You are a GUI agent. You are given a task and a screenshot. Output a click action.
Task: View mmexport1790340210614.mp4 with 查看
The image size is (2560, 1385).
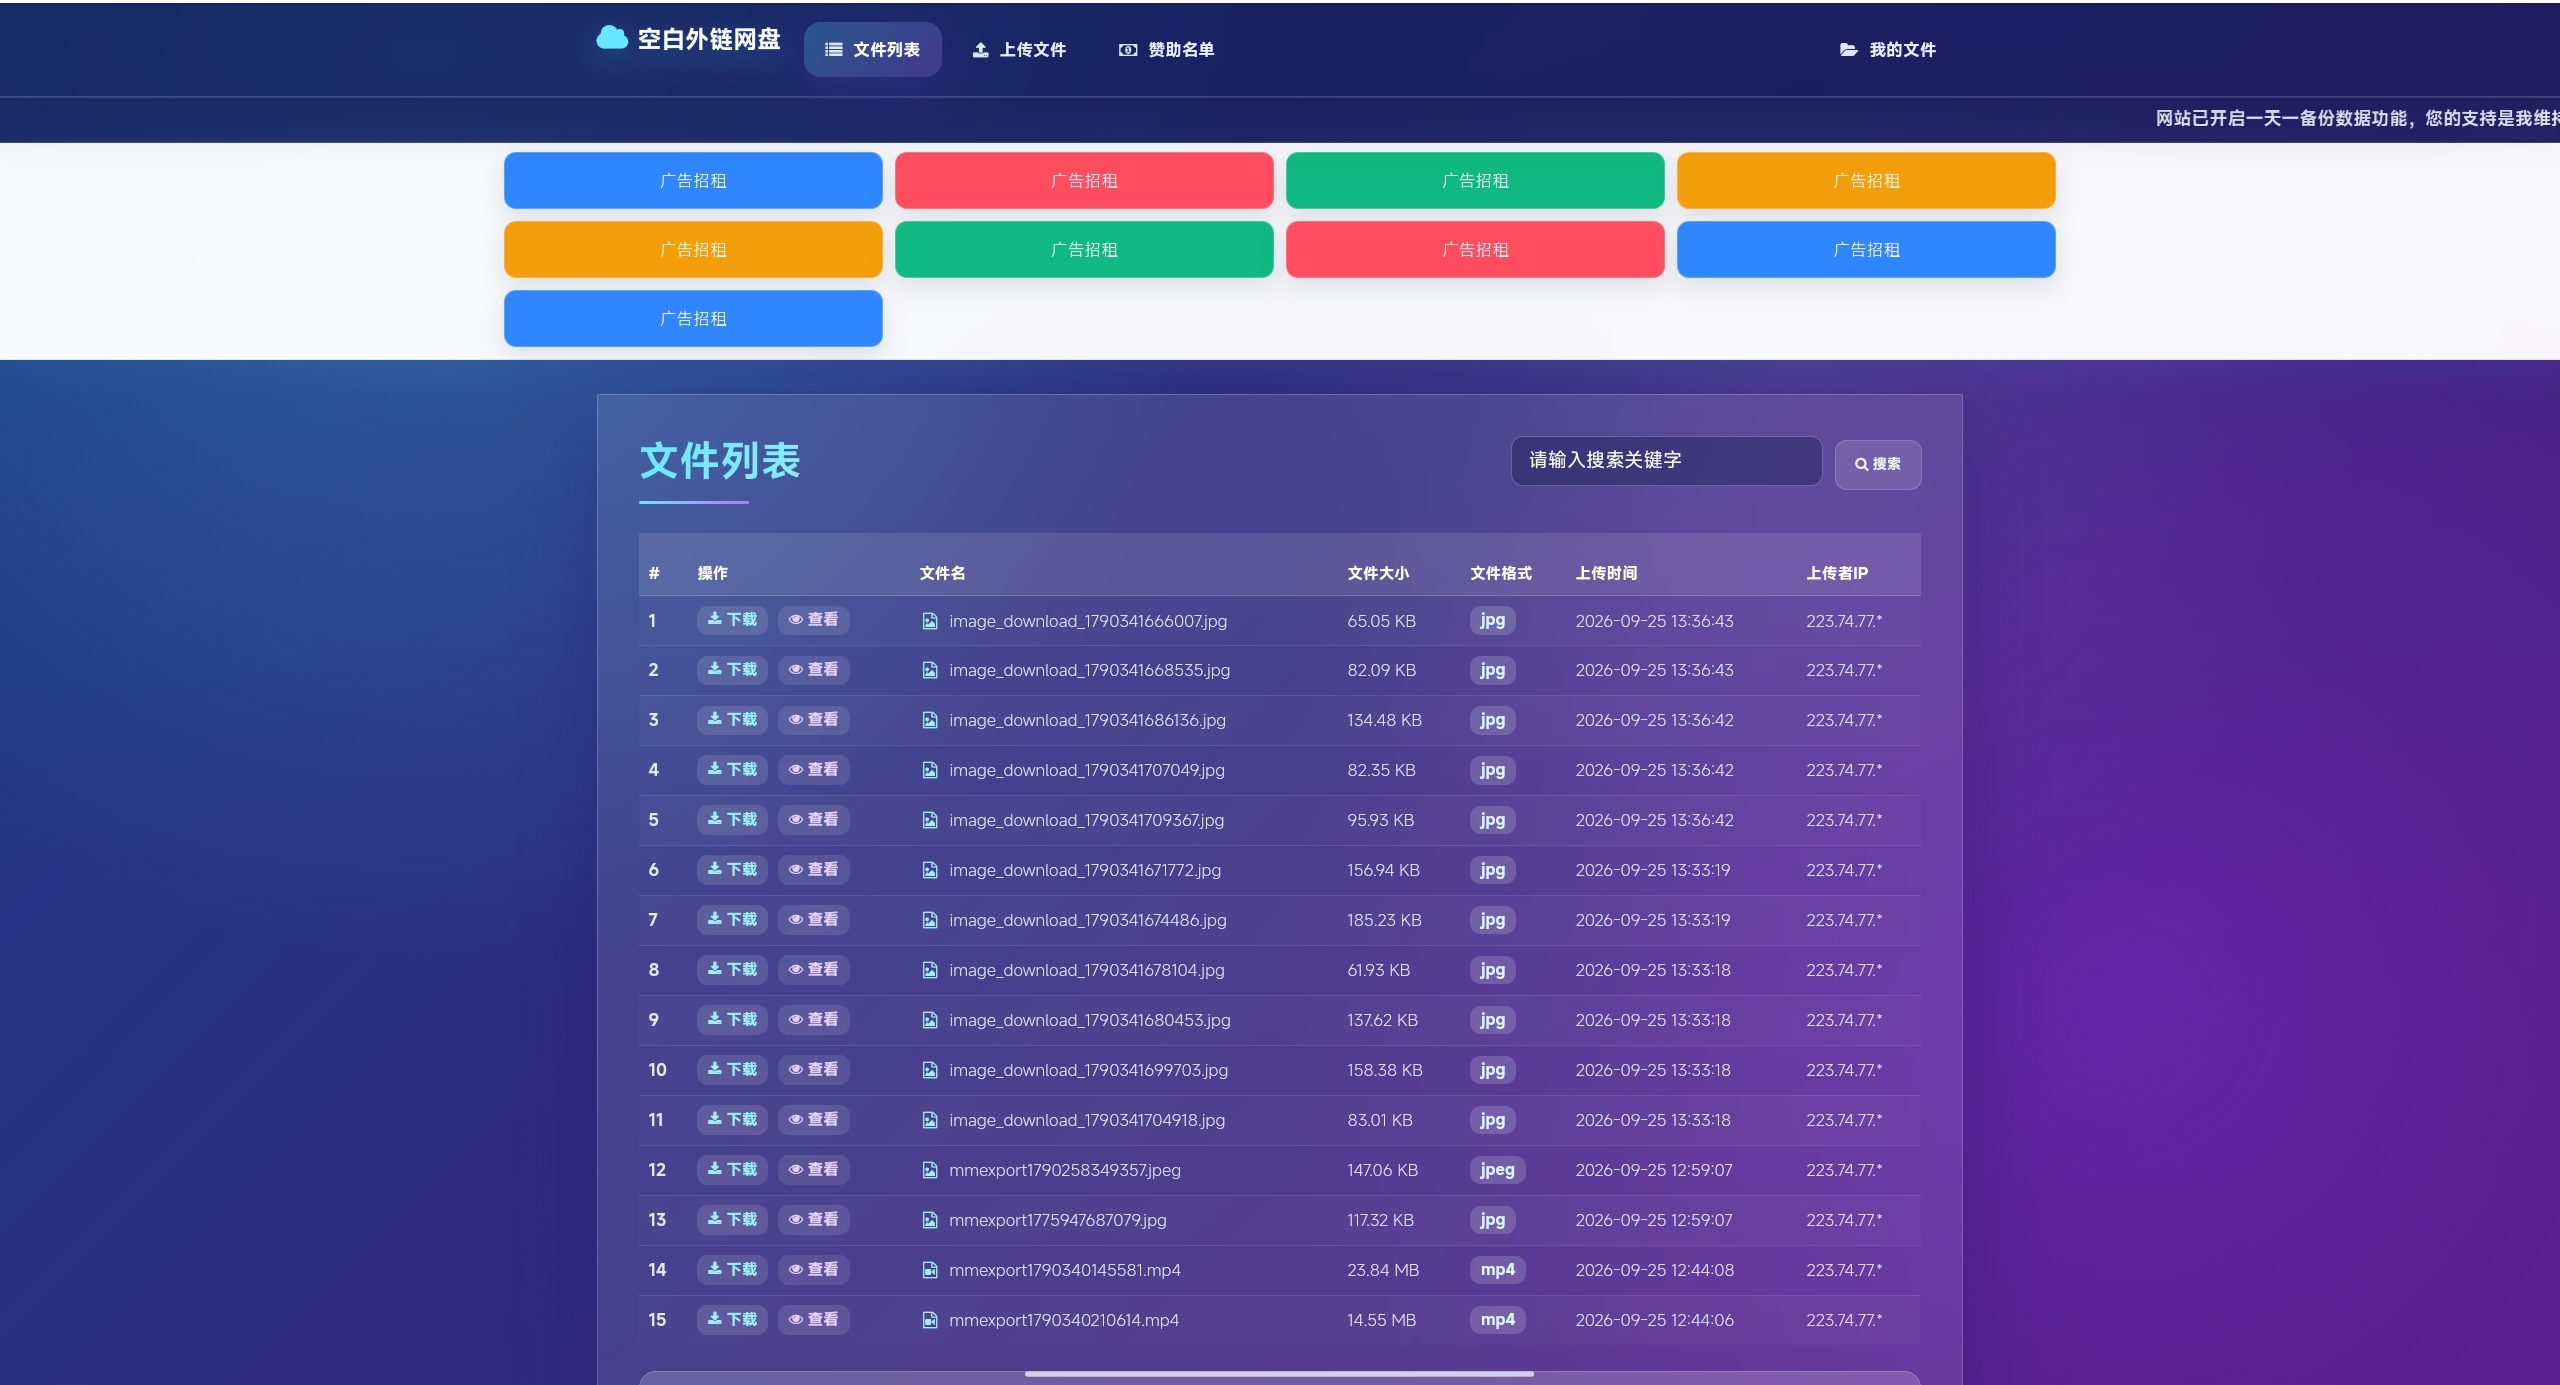tap(813, 1319)
